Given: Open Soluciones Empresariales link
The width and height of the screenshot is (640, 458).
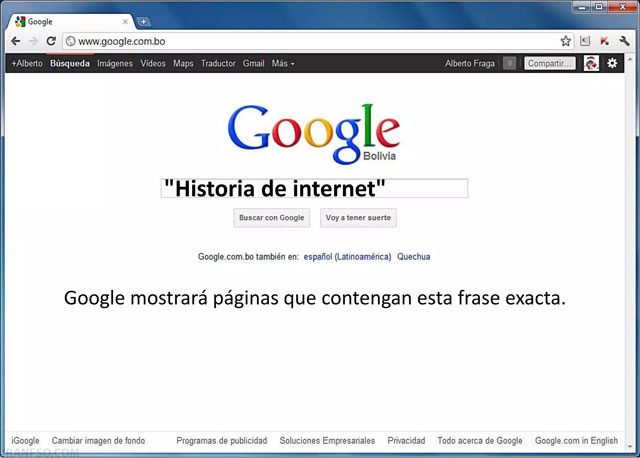Looking at the screenshot, I should pyautogui.click(x=327, y=441).
